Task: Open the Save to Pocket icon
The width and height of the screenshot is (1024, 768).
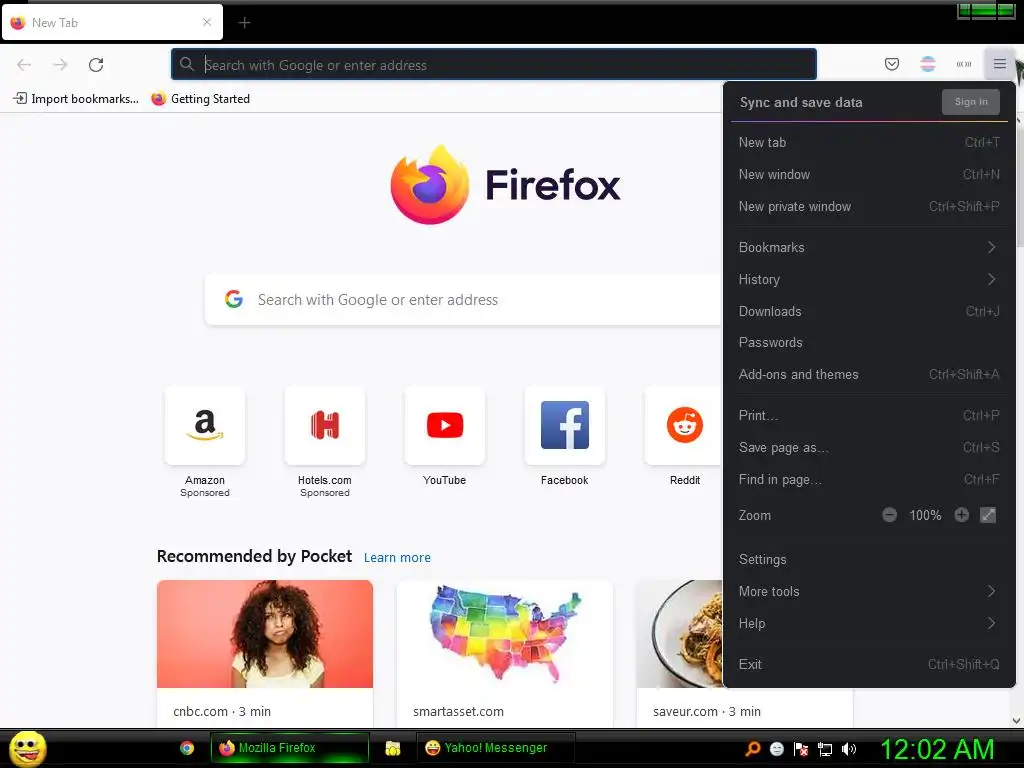Action: click(x=891, y=64)
